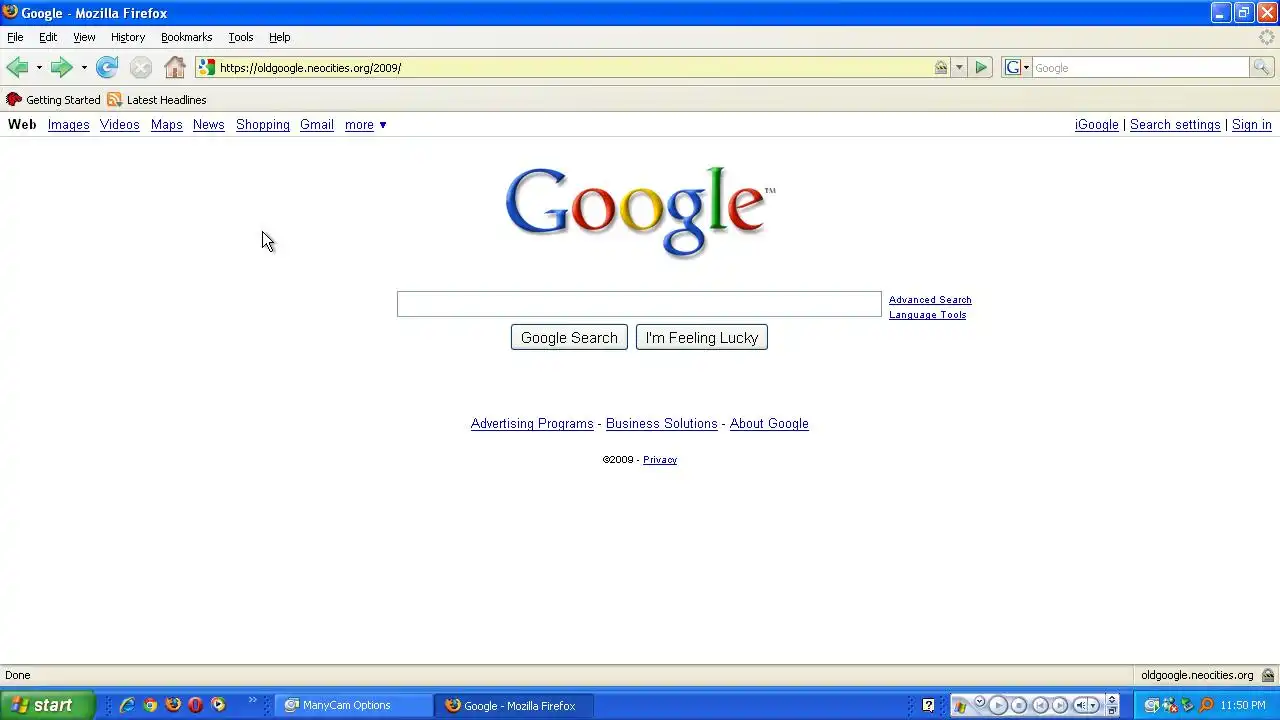This screenshot has width=1280, height=720.
Task: Open the Forward button history dropdown arrow
Action: tap(84, 67)
